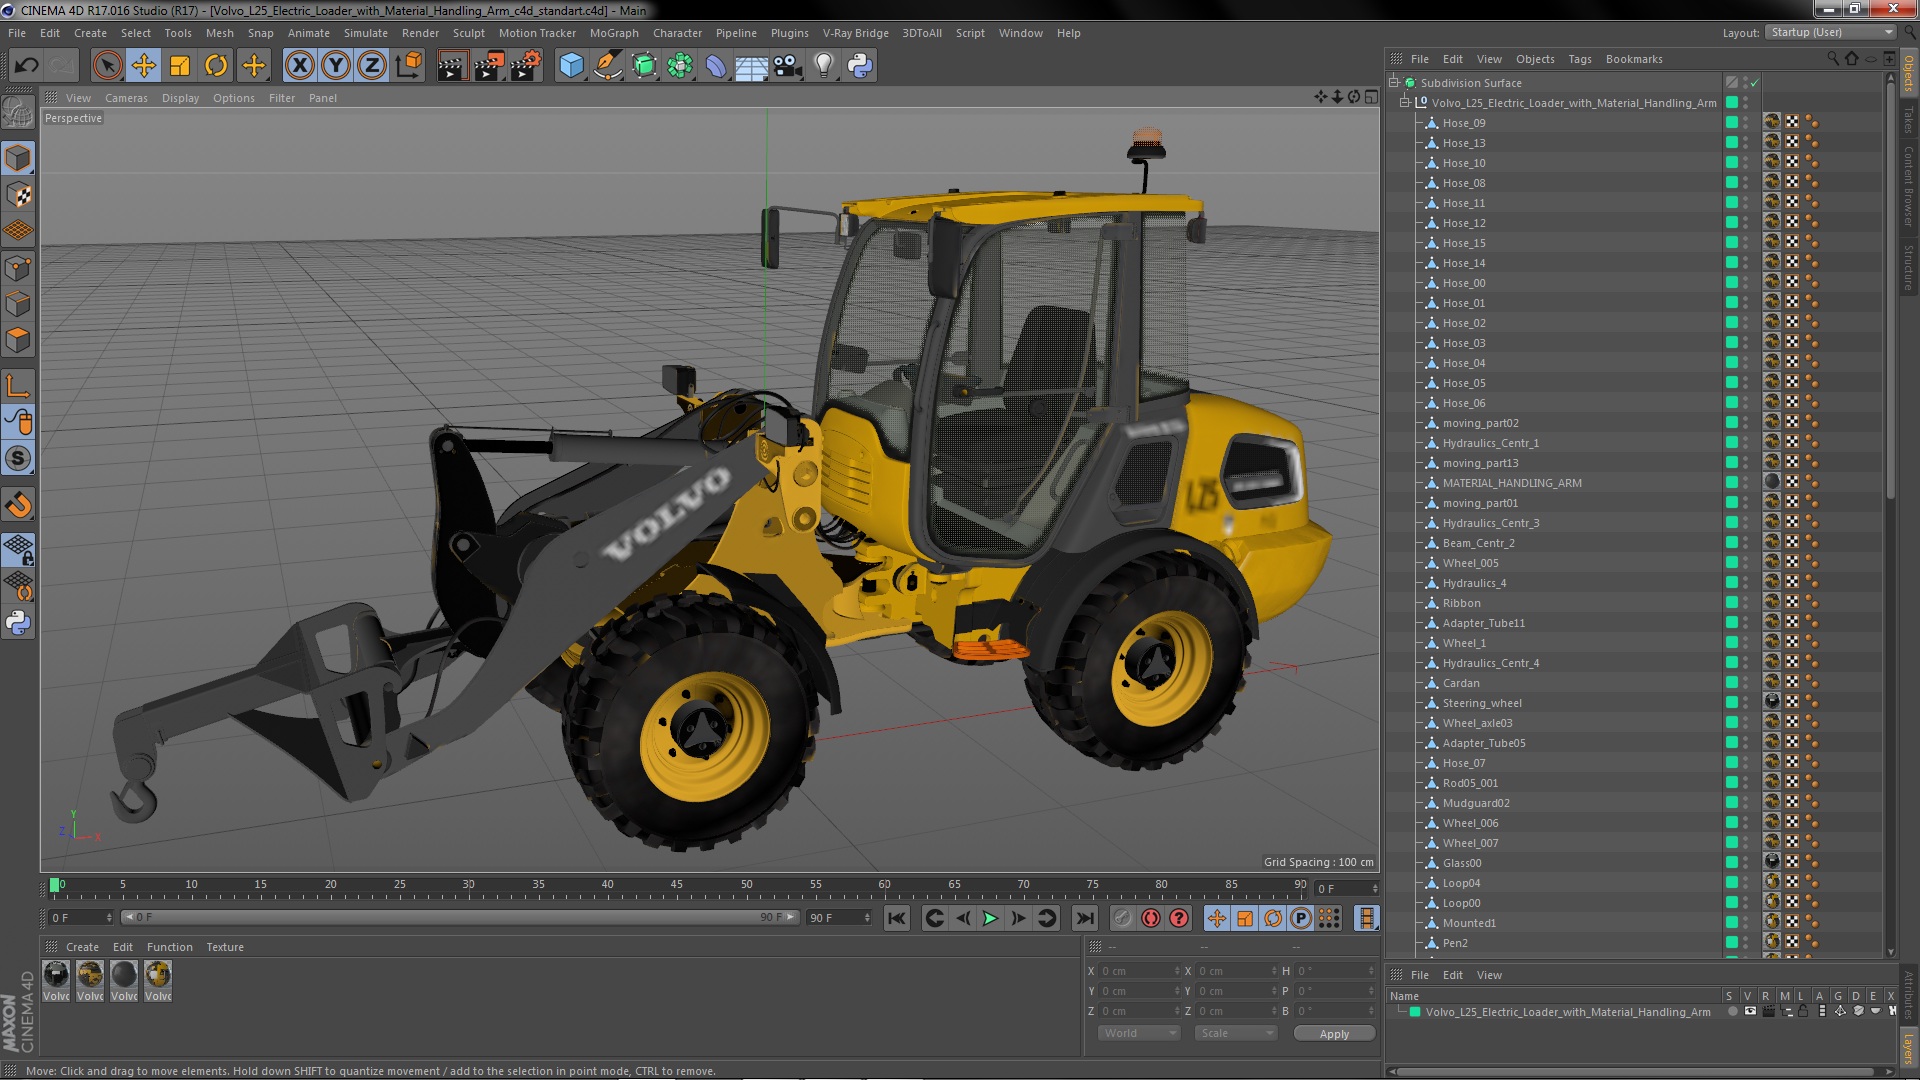Open the MoGraph menu
Viewport: 1920px width, 1080px height.
point(614,33)
